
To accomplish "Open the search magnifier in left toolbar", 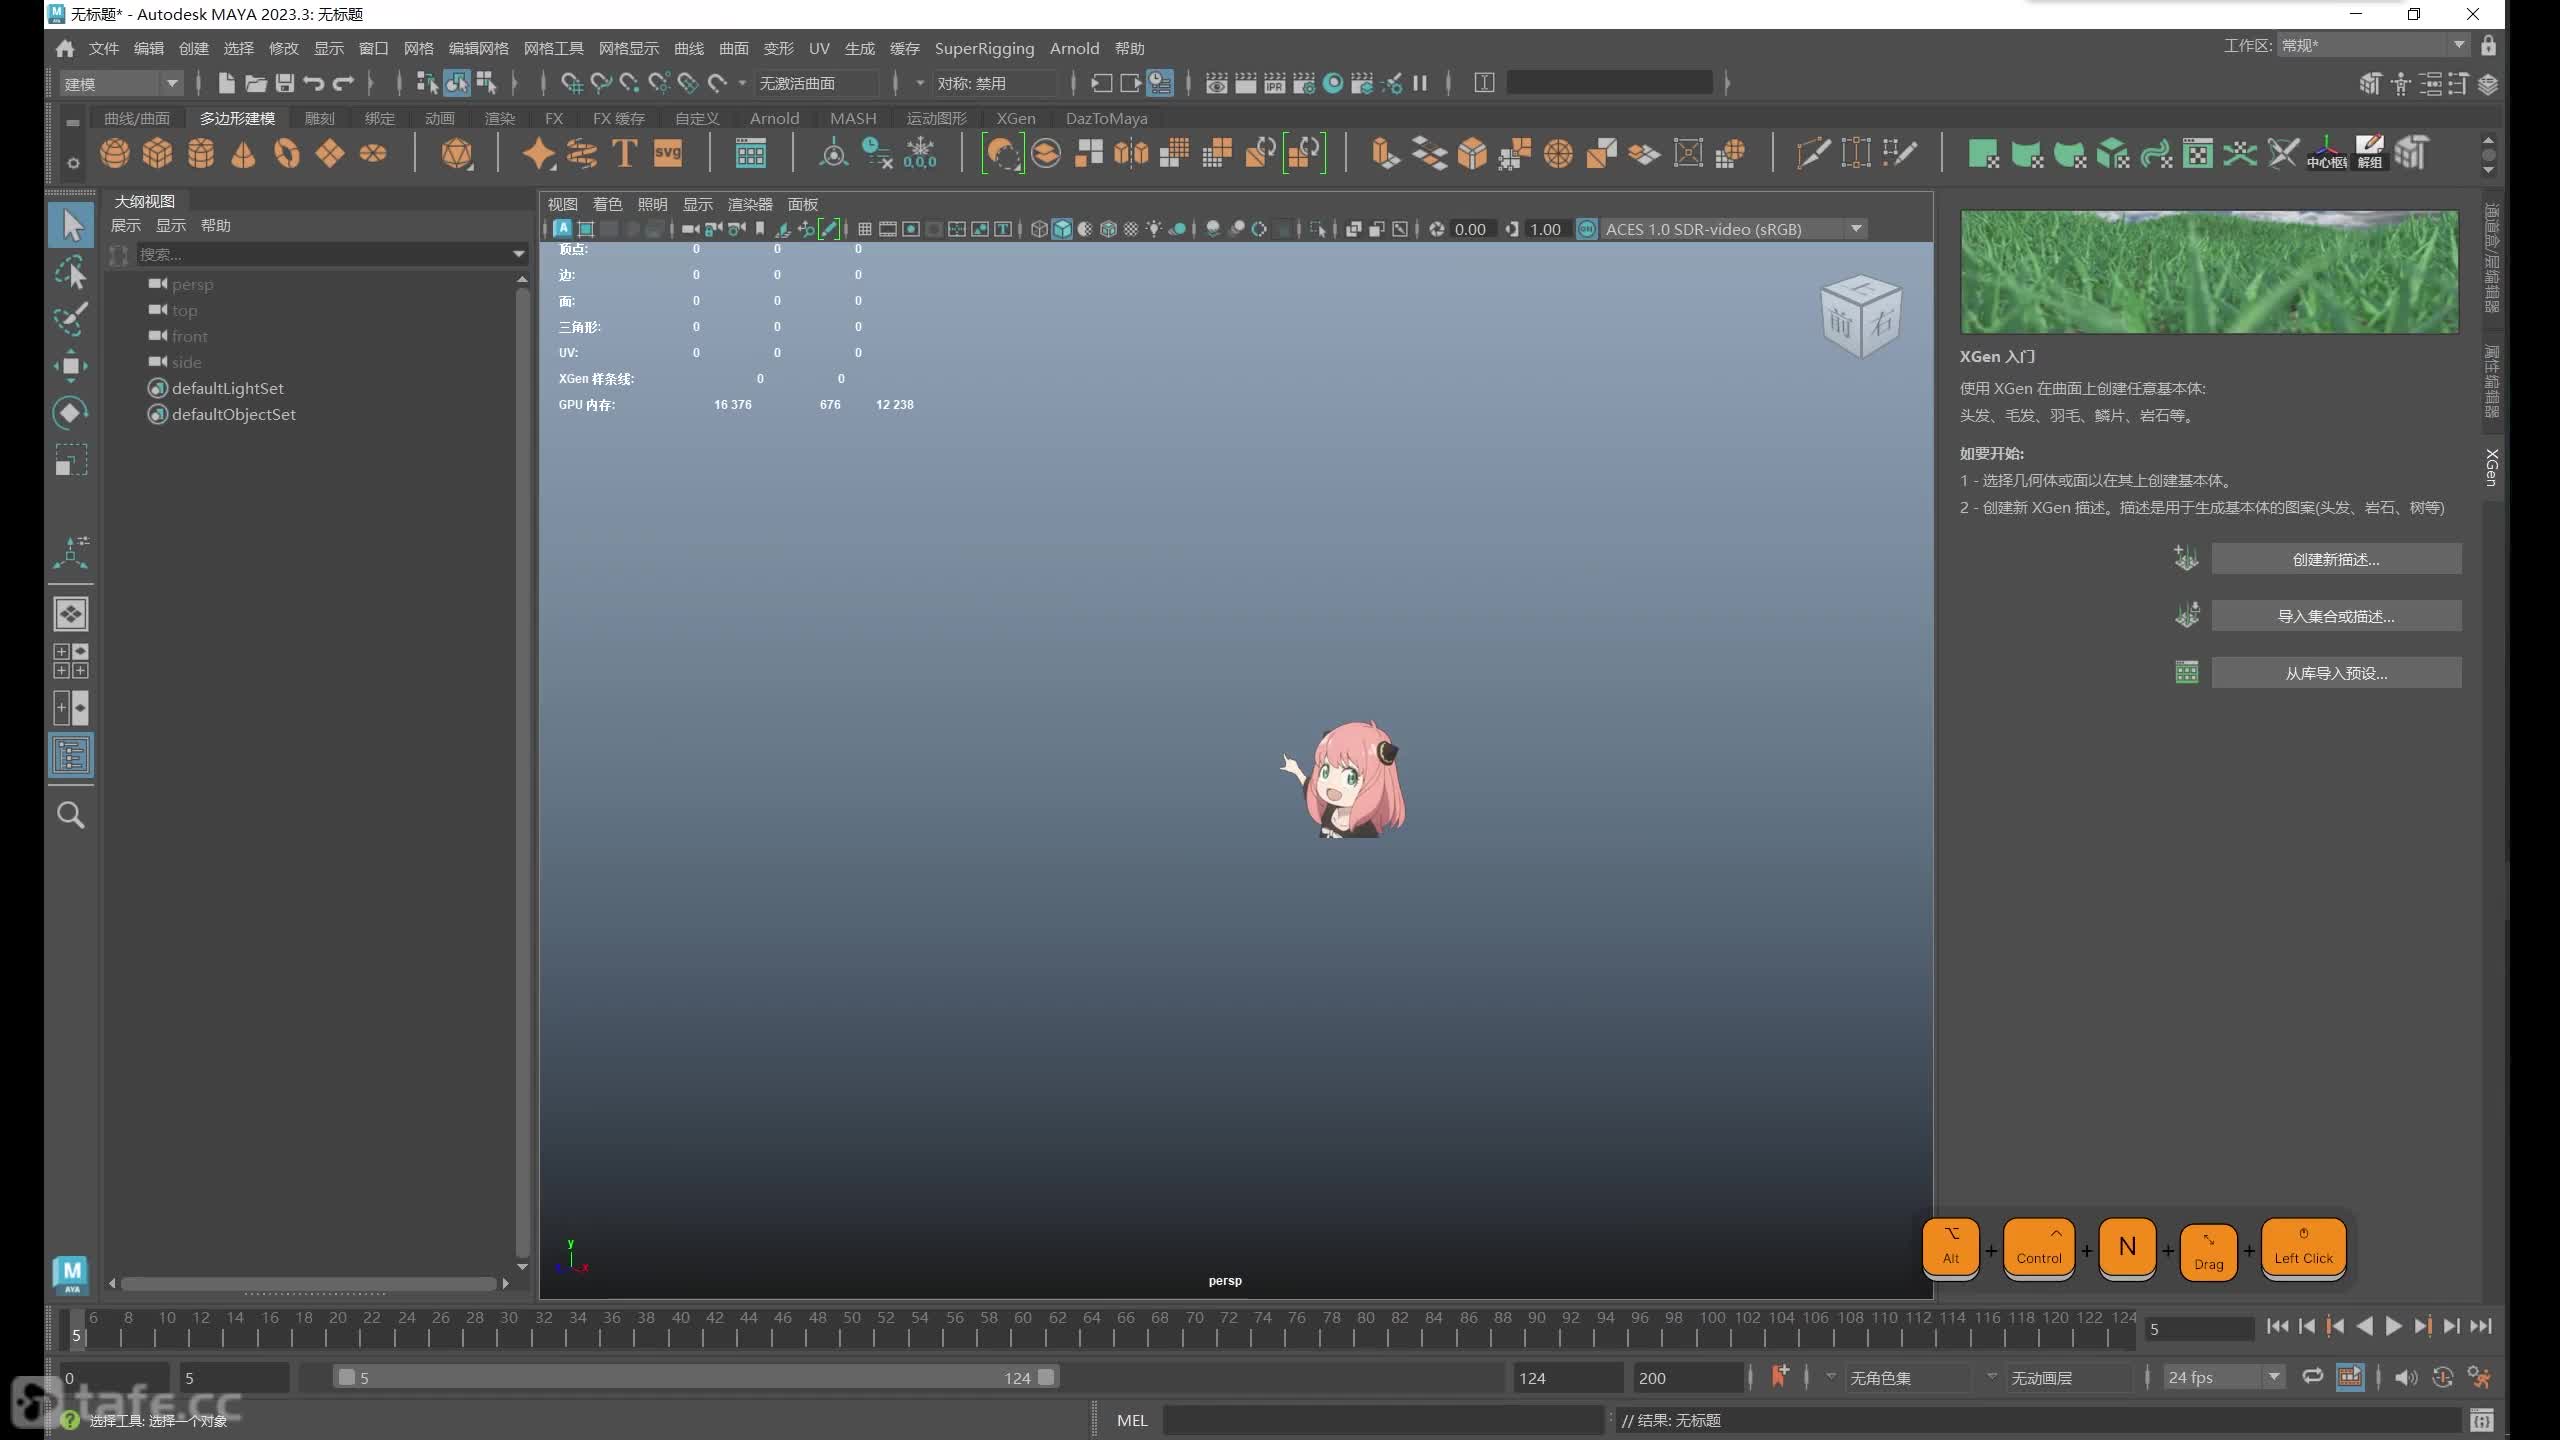I will pyautogui.click(x=71, y=815).
